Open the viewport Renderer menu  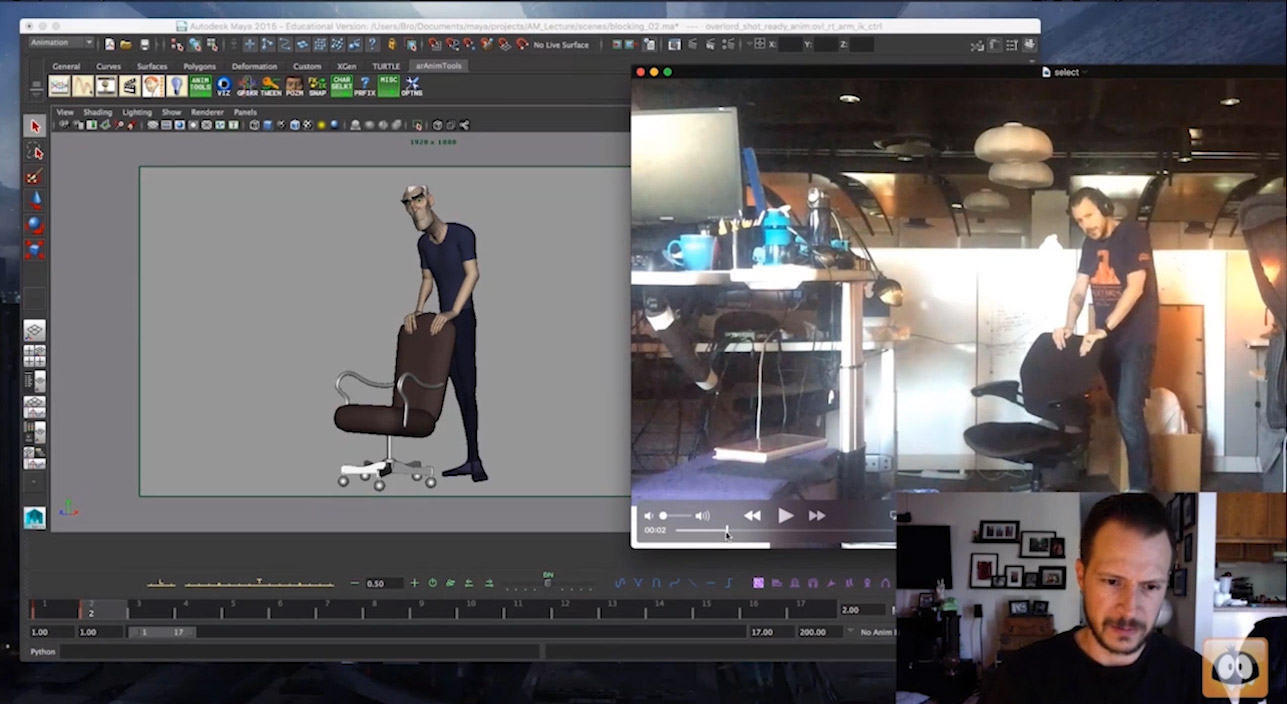(207, 112)
